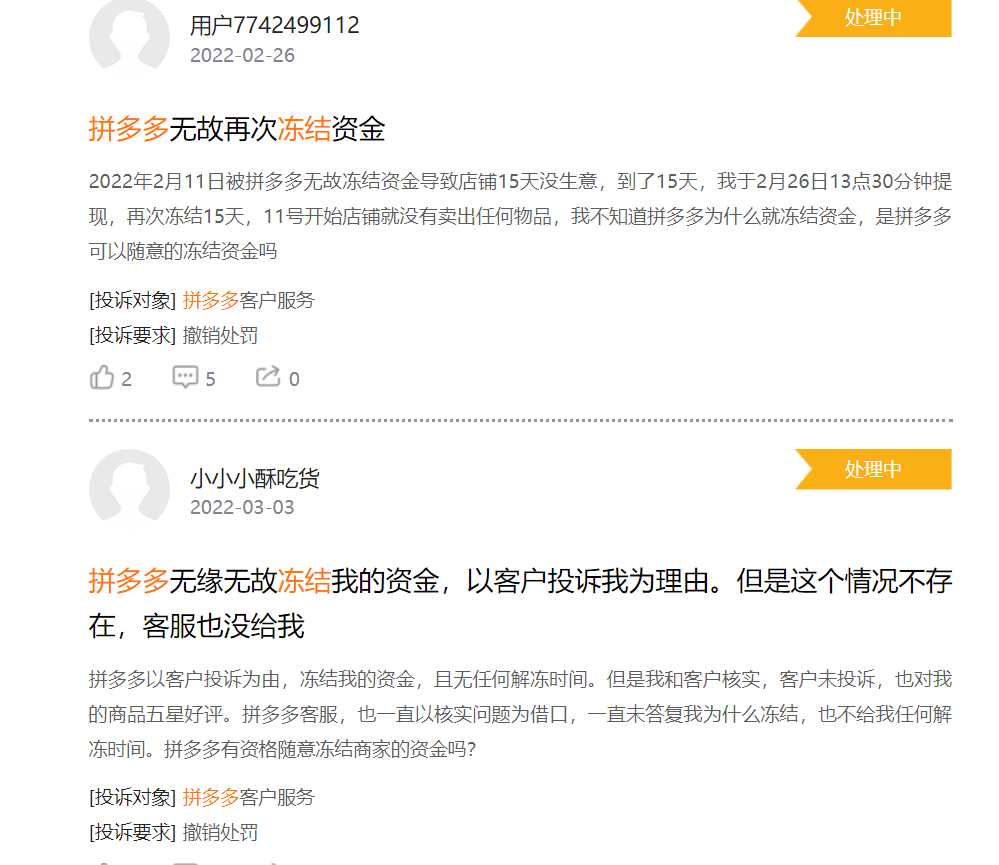This screenshot has width=999, height=865.
Task: Open avatar of 小小小酥吃货
Action: pyautogui.click(x=129, y=489)
